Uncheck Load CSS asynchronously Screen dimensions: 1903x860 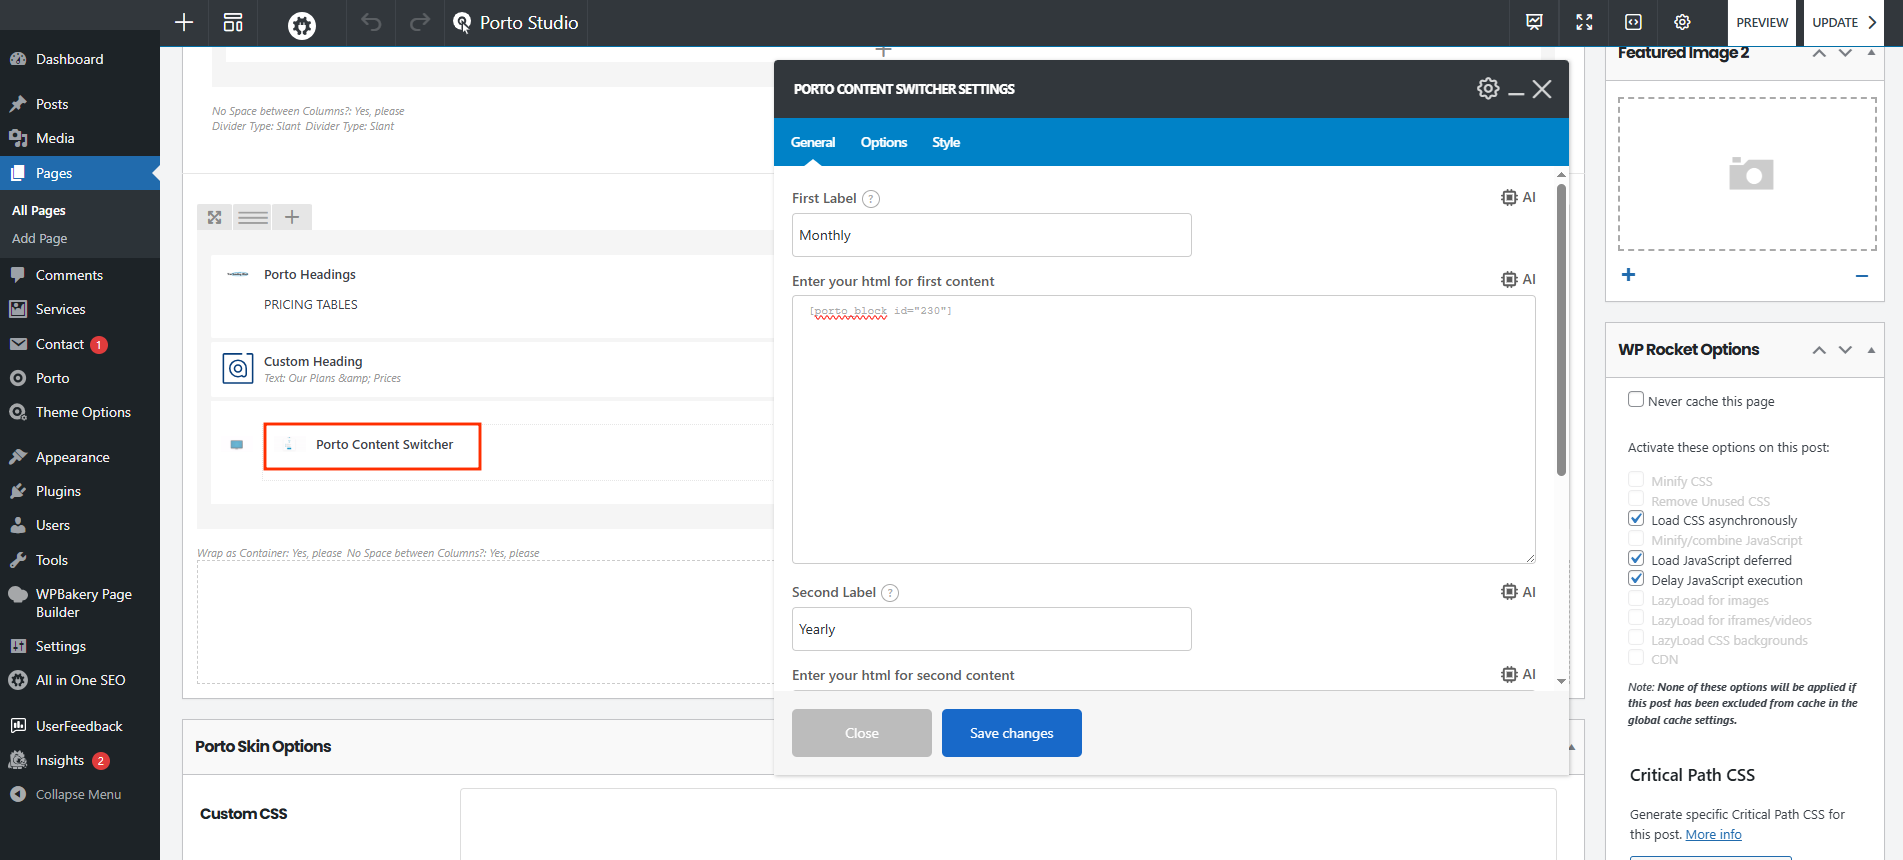pyautogui.click(x=1636, y=518)
